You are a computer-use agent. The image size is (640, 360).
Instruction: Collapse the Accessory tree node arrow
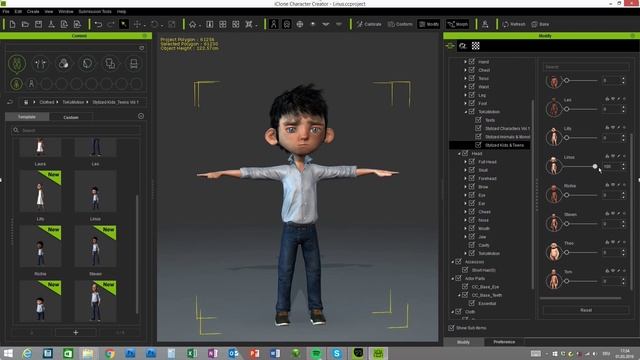452,262
